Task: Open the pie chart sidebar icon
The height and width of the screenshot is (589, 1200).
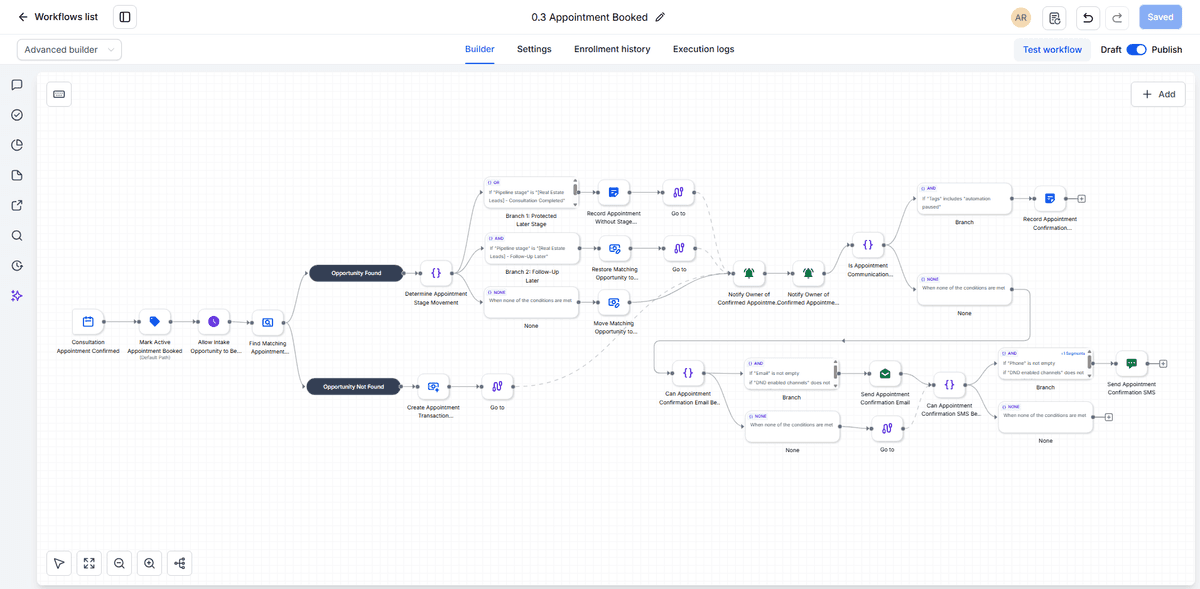Action: coord(17,145)
